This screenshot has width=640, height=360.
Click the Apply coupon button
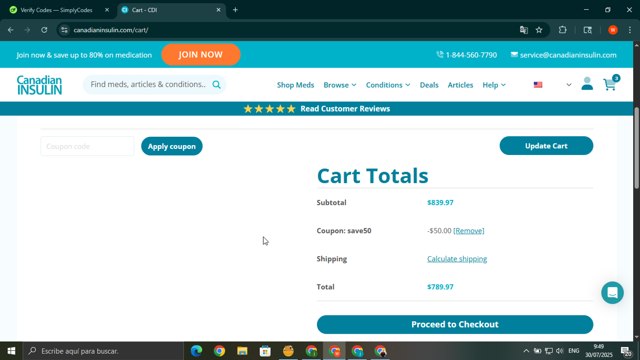(172, 146)
